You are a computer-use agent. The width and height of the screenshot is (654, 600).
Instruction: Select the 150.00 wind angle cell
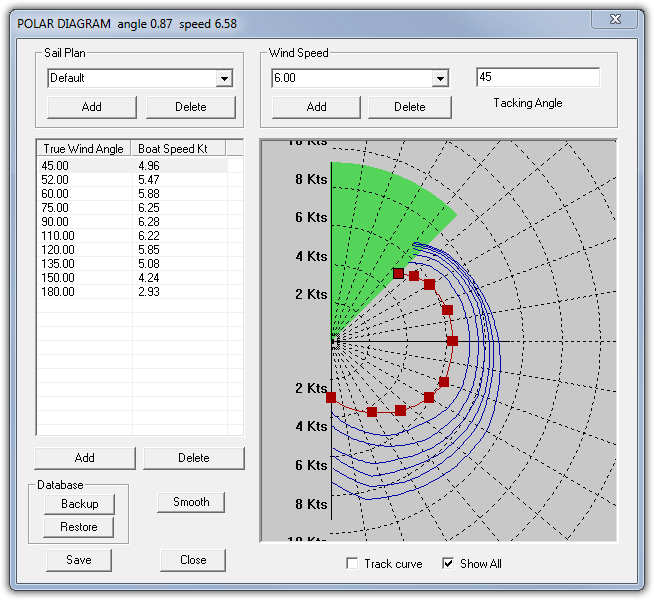[x=58, y=278]
